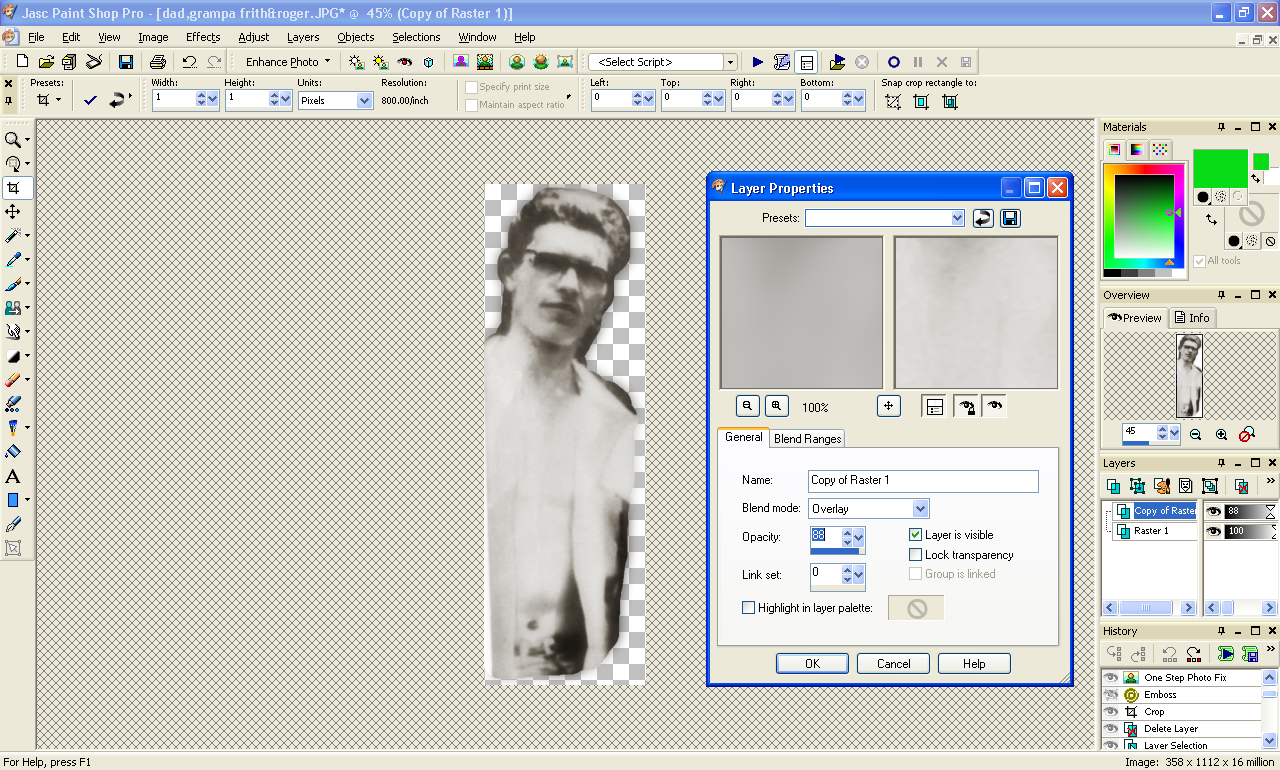This screenshot has height=770, width=1280.
Task: Select the Text tool (letter A)
Action: [13, 476]
